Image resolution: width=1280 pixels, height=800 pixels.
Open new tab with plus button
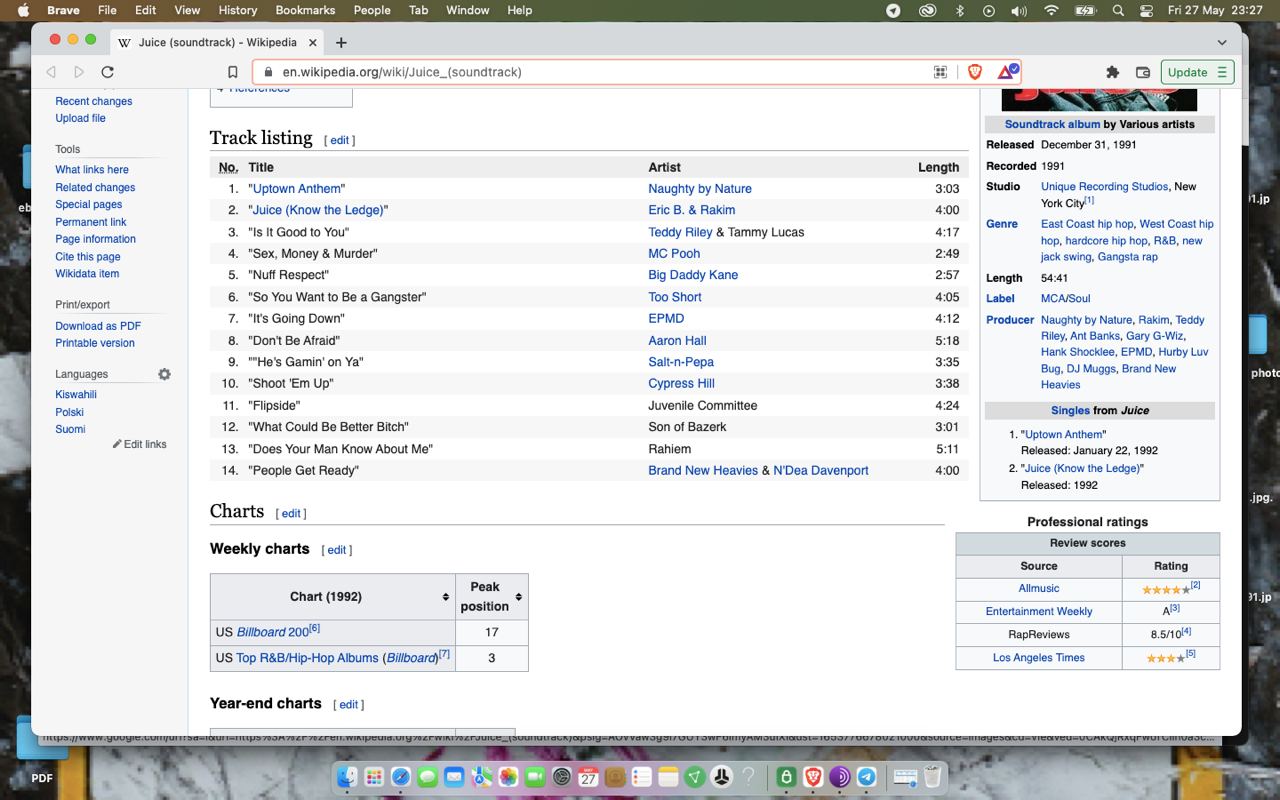pyautogui.click(x=341, y=42)
